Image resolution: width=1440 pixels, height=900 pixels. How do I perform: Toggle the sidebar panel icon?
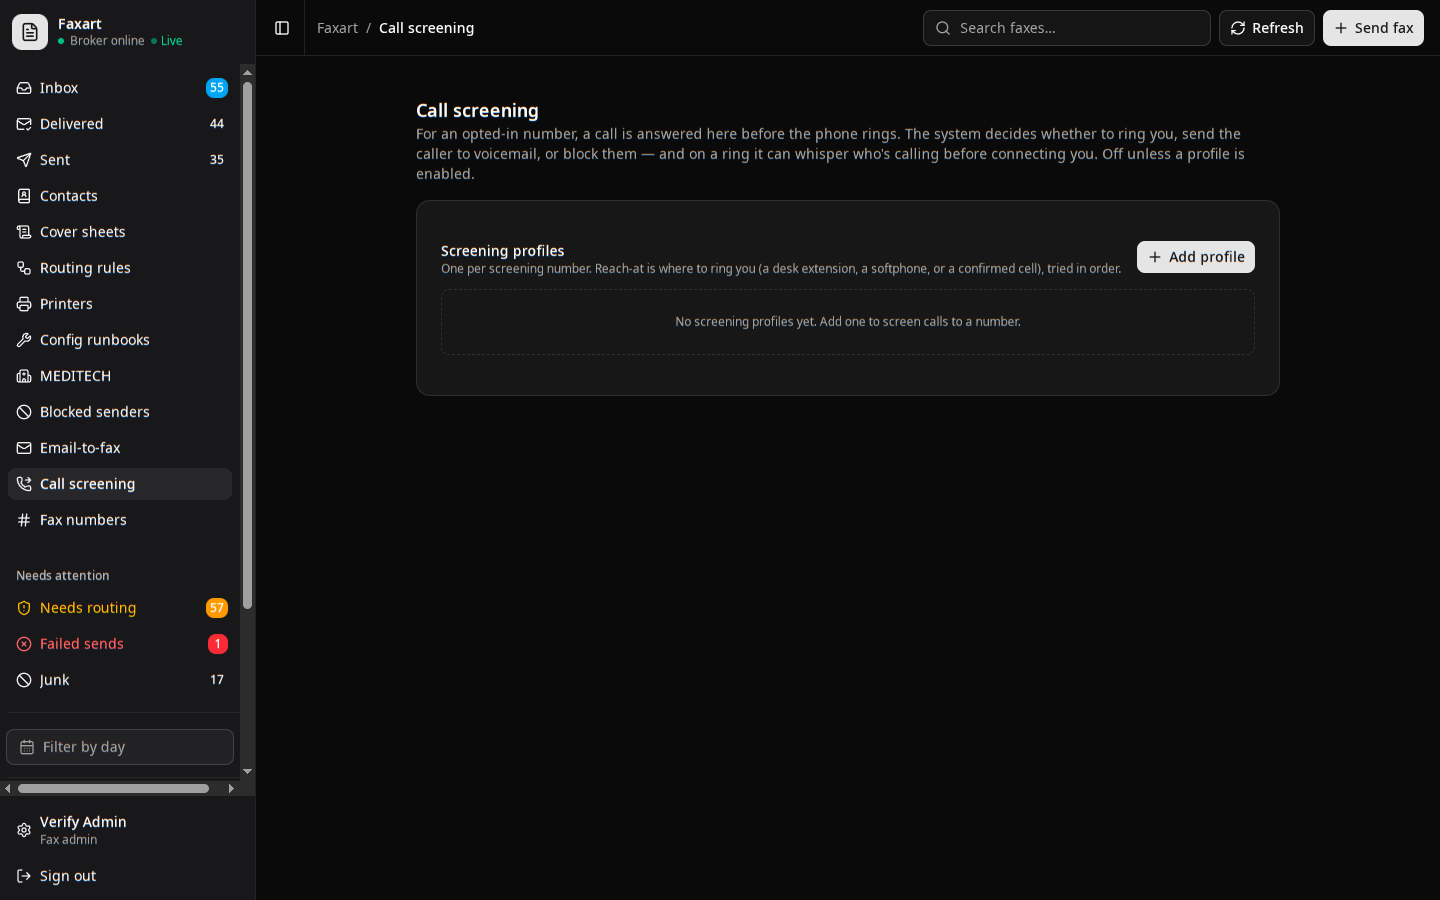tap(282, 28)
